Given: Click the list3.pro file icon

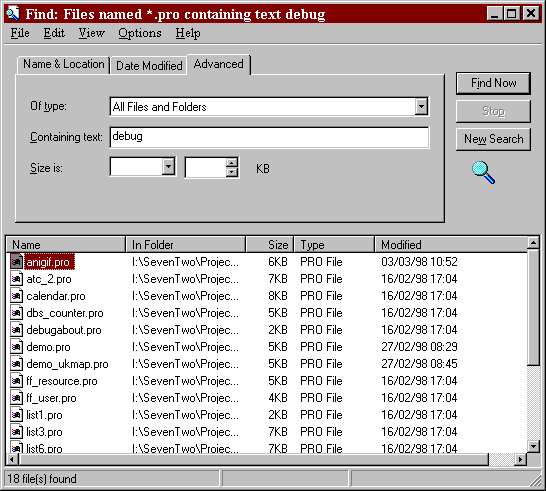Looking at the screenshot, I should pos(16,432).
